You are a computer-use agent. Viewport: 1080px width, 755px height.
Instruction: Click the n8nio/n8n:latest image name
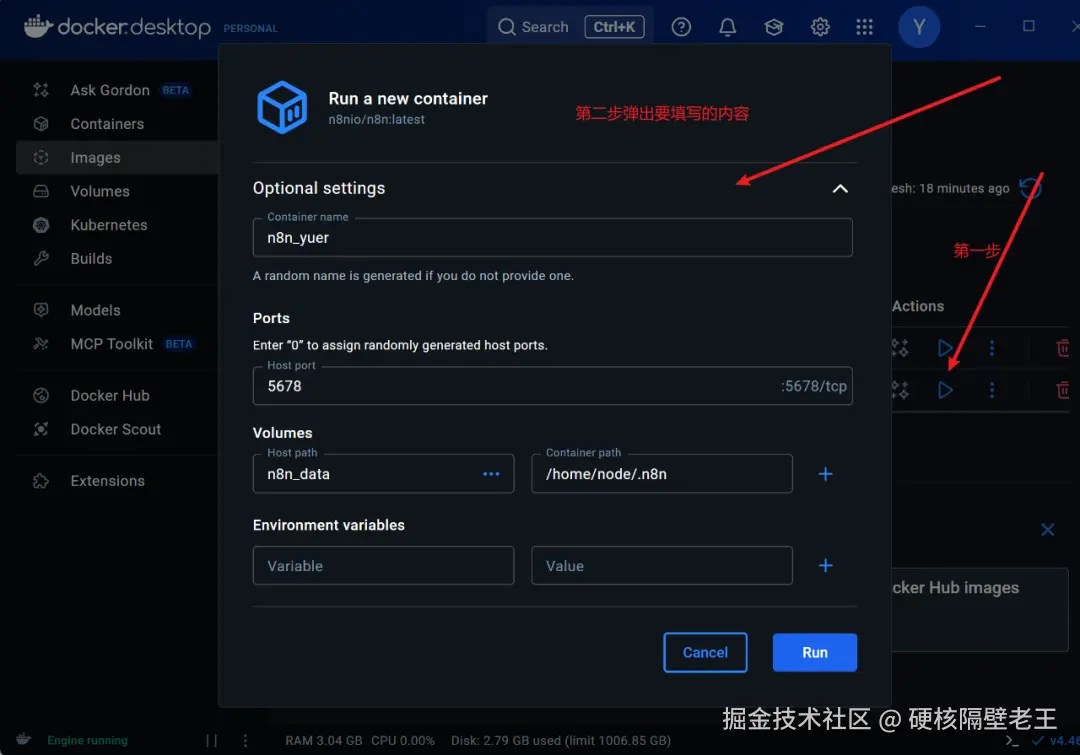(x=376, y=119)
